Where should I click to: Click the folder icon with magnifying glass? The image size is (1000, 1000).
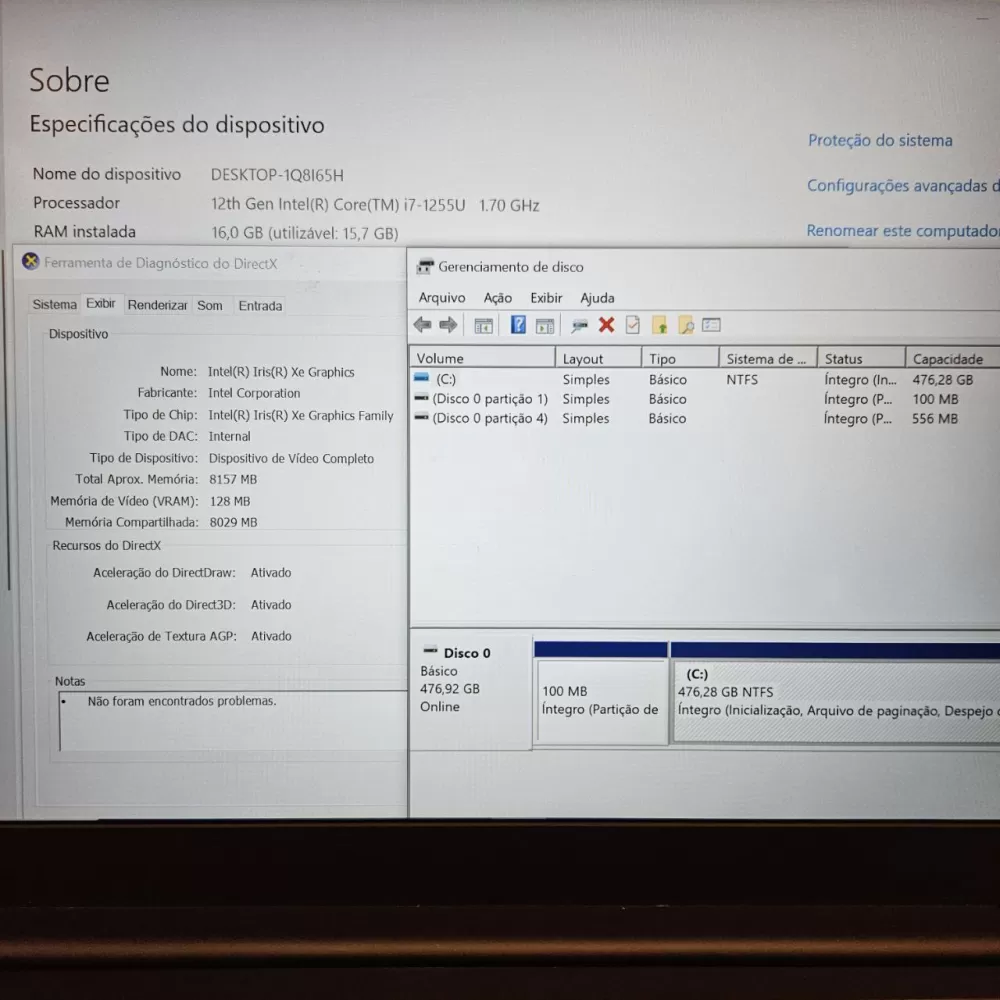[x=686, y=325]
